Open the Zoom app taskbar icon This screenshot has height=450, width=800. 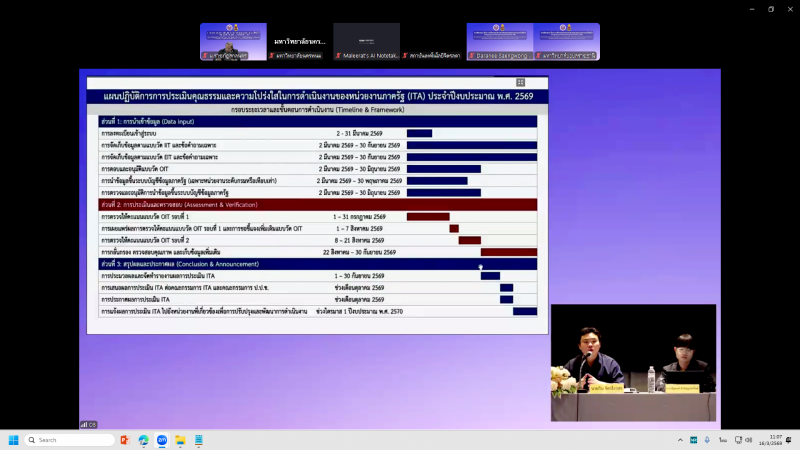pyautogui.click(x=161, y=440)
